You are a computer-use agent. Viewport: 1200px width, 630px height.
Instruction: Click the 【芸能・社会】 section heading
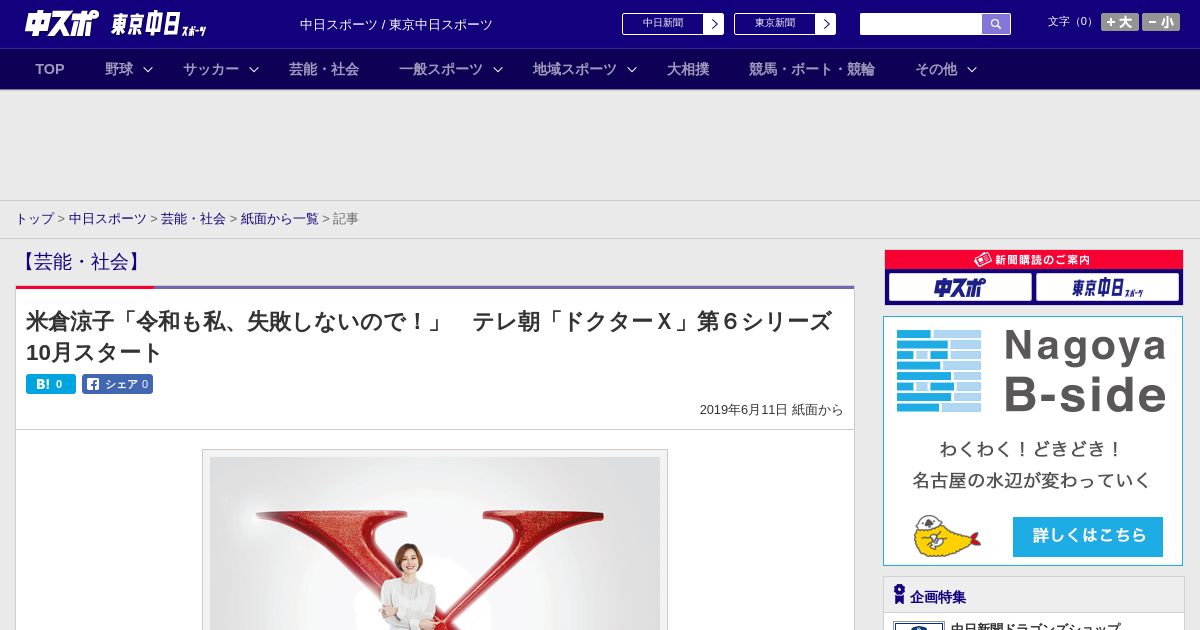tap(81, 262)
